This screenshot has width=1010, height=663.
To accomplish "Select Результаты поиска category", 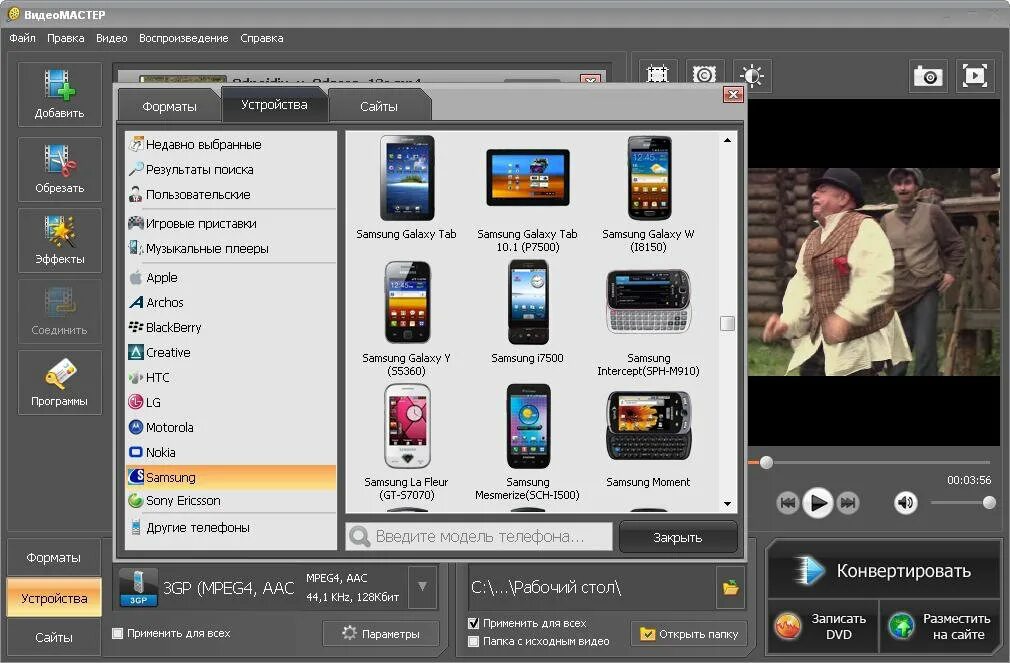I will 231,169.
